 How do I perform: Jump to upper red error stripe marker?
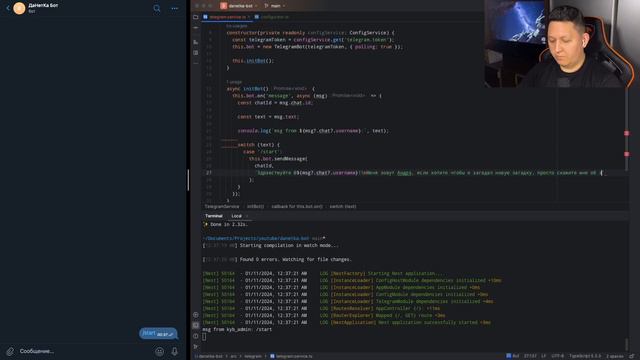627,133
